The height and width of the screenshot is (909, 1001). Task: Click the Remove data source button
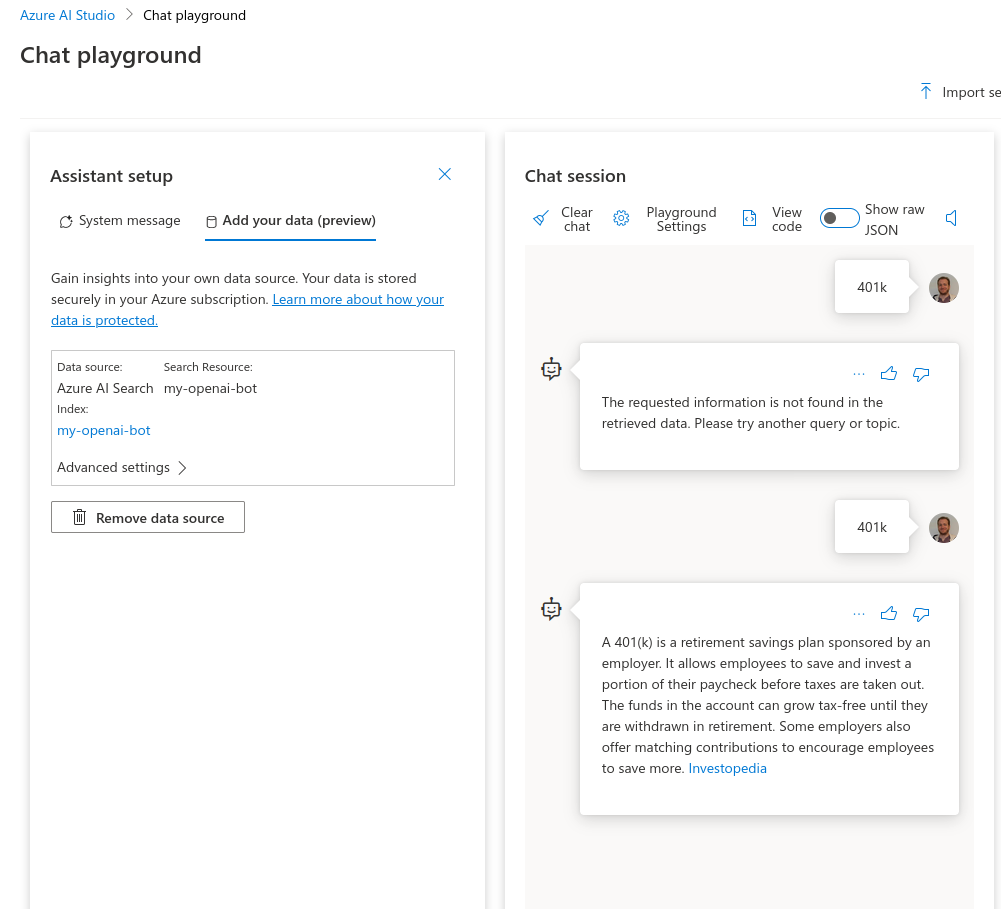click(x=147, y=517)
